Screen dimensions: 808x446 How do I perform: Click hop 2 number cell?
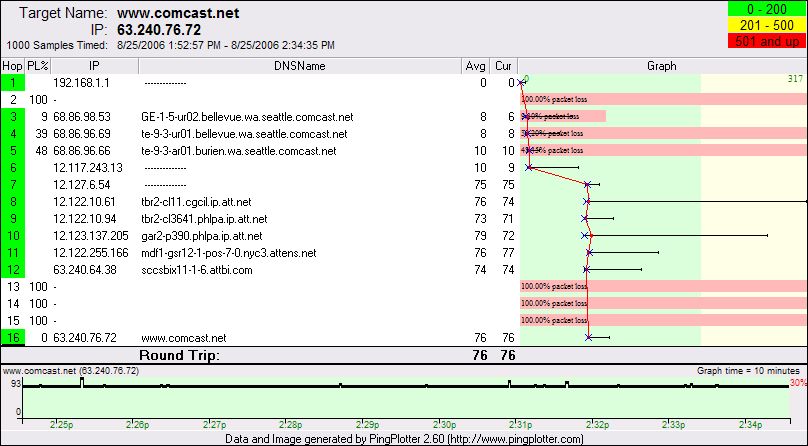(x=13, y=99)
